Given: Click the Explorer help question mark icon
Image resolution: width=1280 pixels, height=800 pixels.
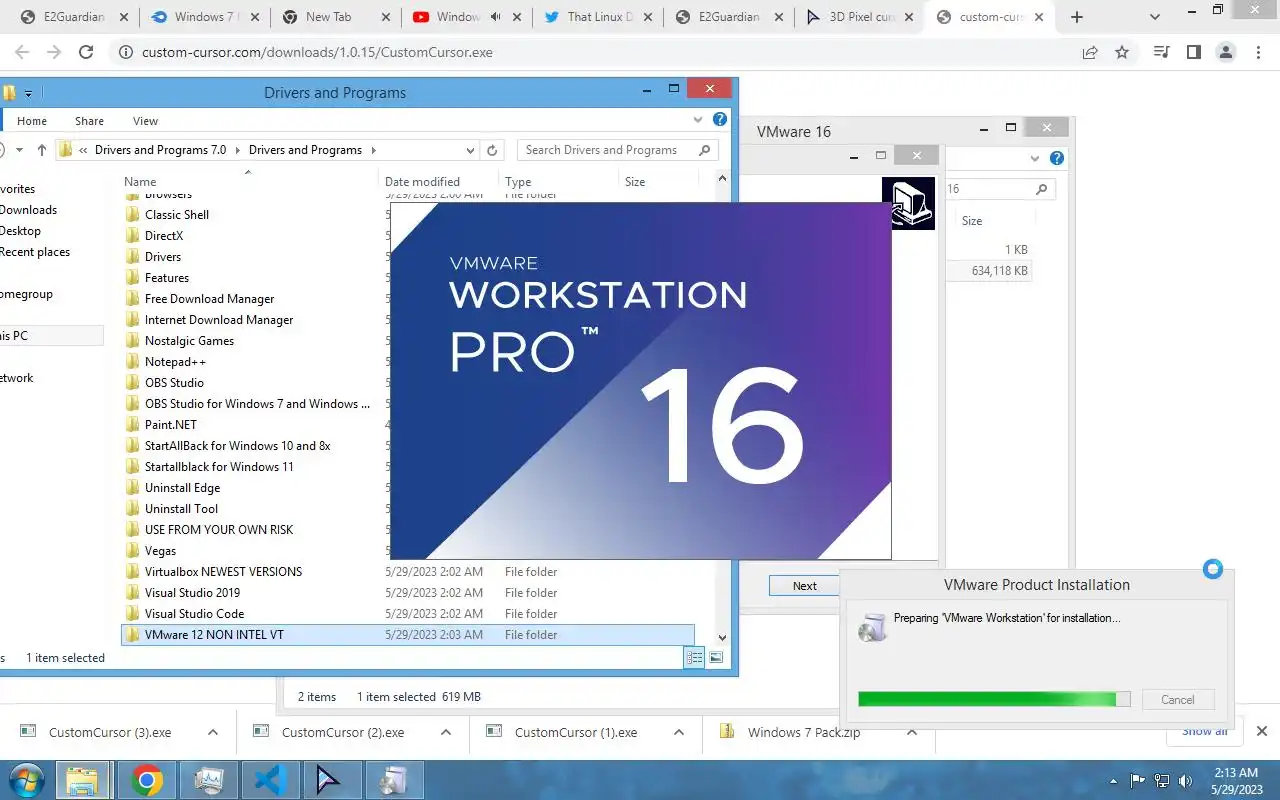Looking at the screenshot, I should click(x=719, y=120).
